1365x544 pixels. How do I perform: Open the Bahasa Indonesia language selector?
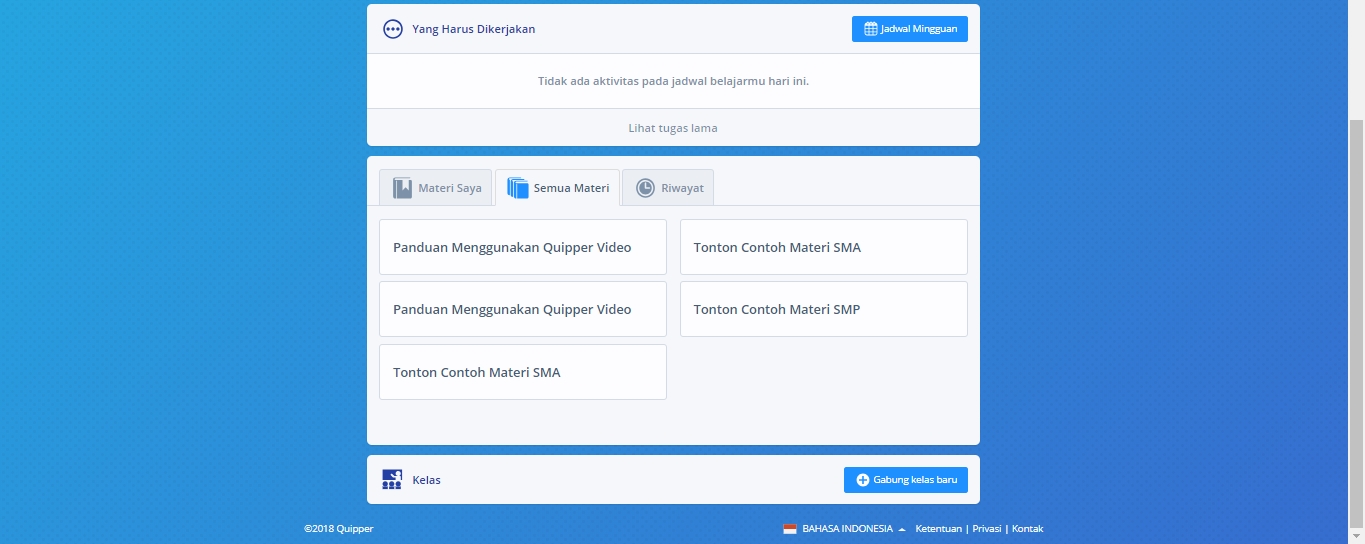844,529
